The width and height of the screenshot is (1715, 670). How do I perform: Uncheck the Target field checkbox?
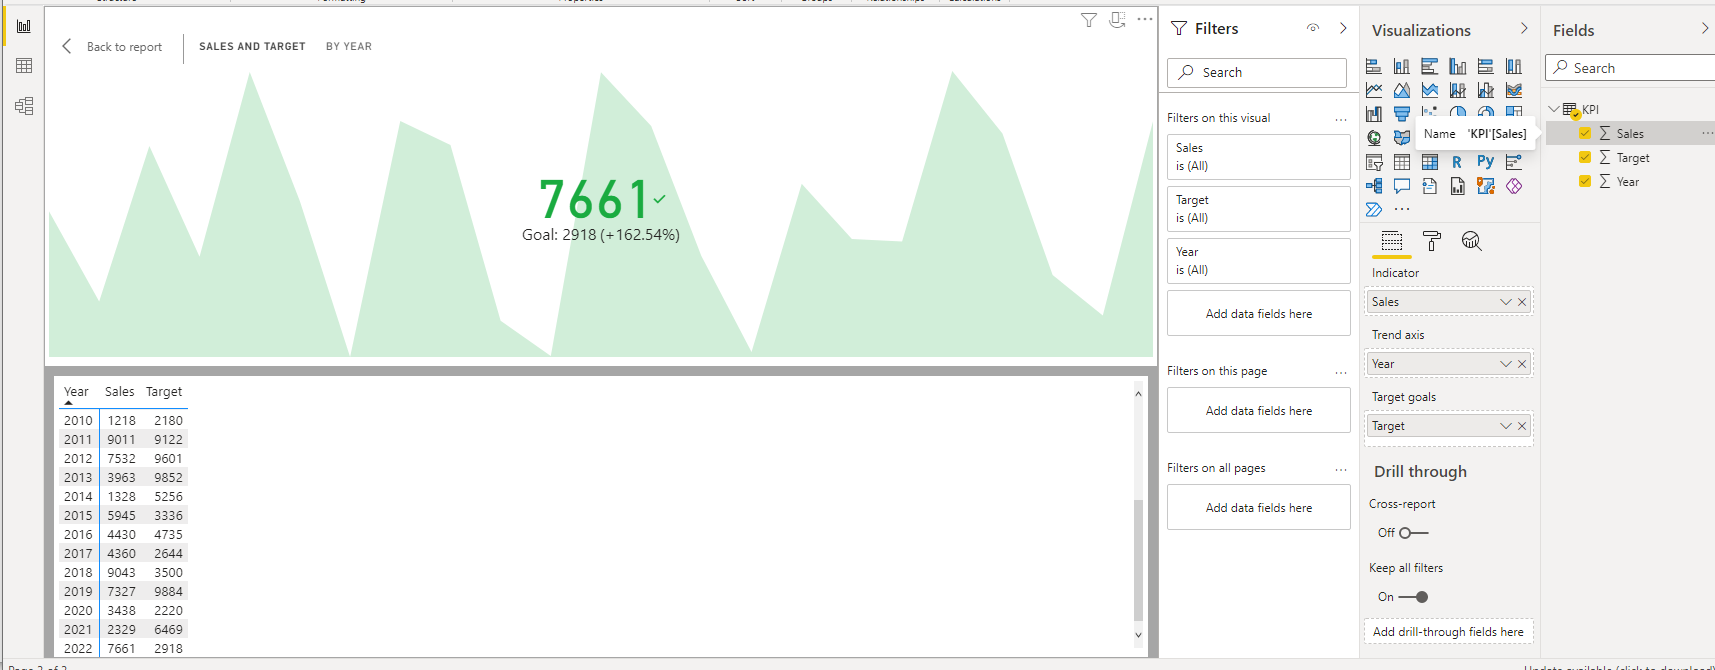point(1585,157)
